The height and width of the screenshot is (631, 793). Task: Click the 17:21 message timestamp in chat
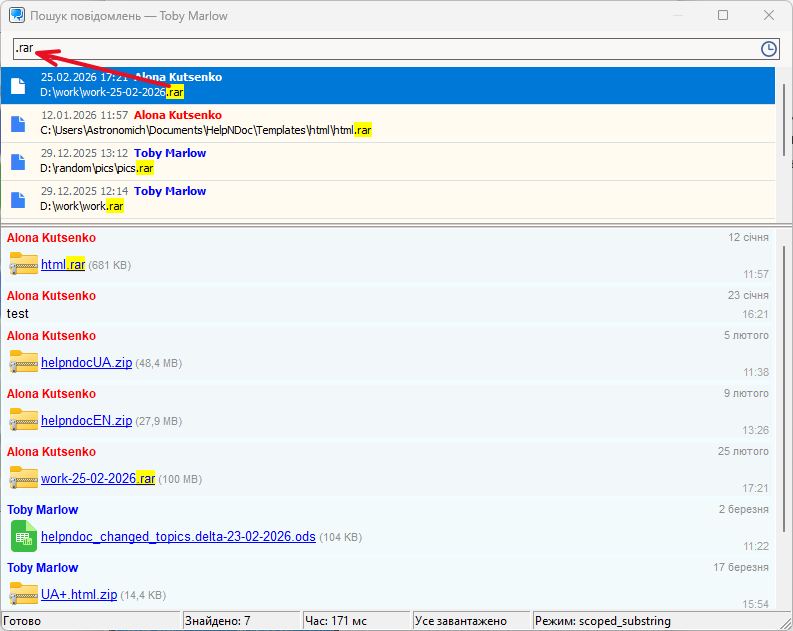pyautogui.click(x=755, y=488)
